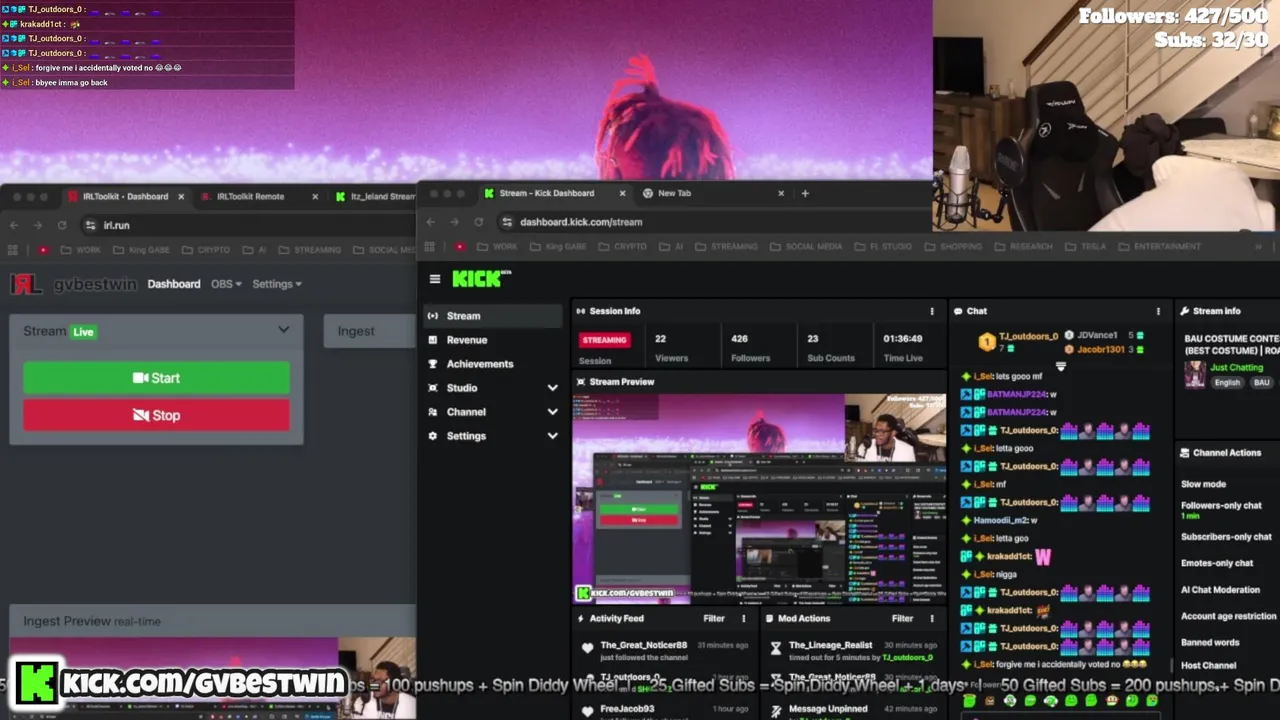Click Channel Actions header icon
This screenshot has width=1280, height=720.
[x=1185, y=453]
